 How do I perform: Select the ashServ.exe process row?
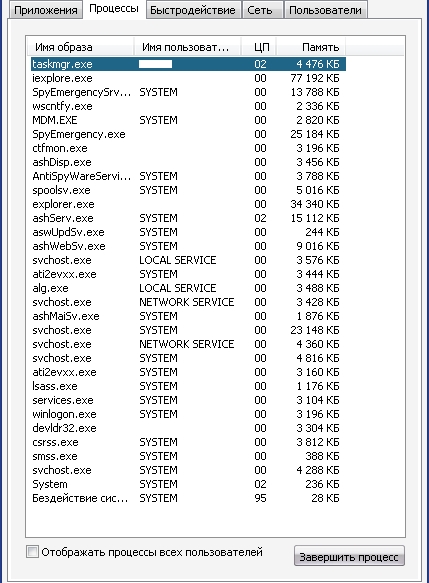pos(188,218)
